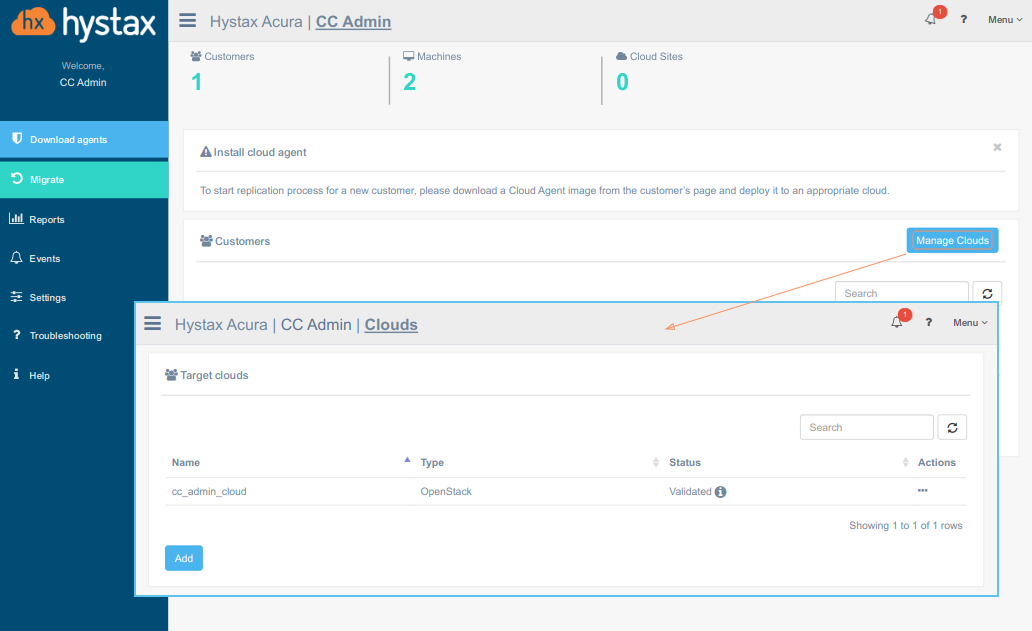Click the Hystax logo

coord(84,24)
